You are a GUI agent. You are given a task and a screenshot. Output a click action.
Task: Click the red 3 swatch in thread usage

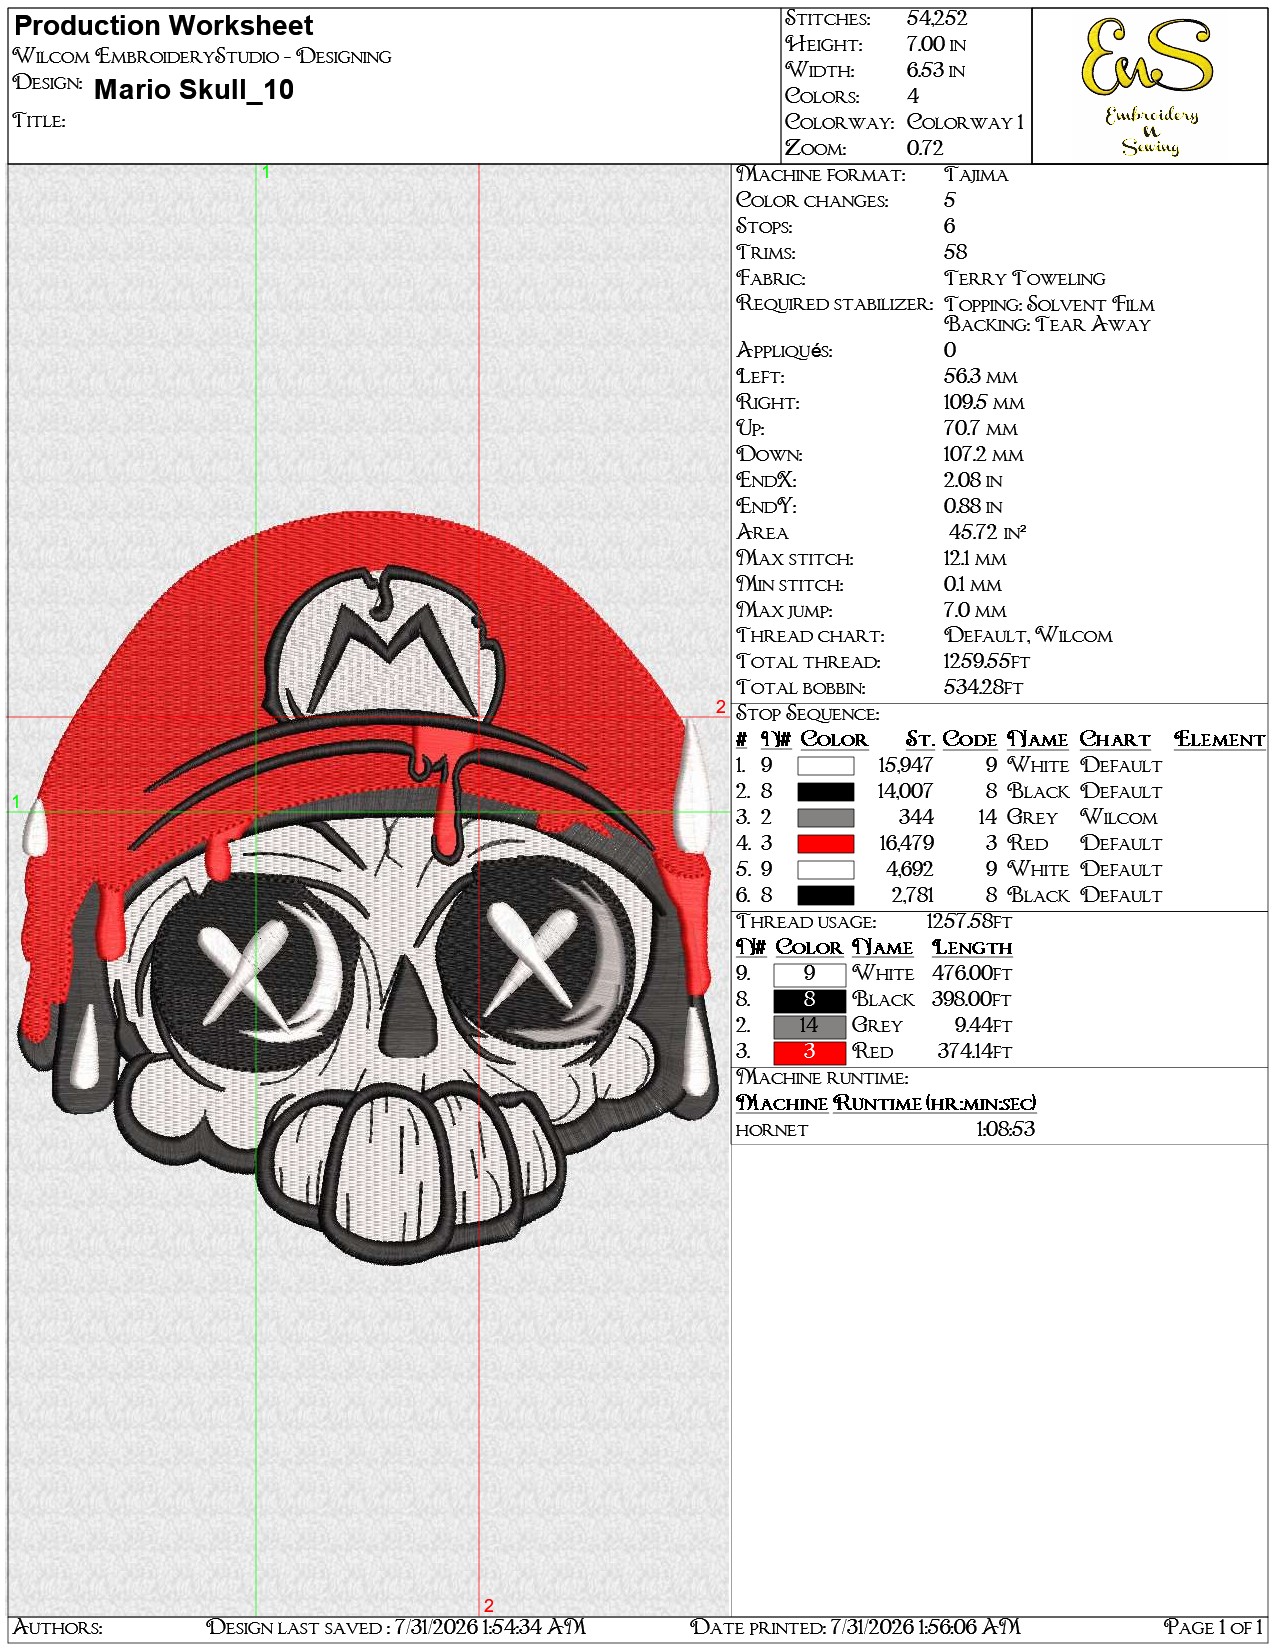809,1052
